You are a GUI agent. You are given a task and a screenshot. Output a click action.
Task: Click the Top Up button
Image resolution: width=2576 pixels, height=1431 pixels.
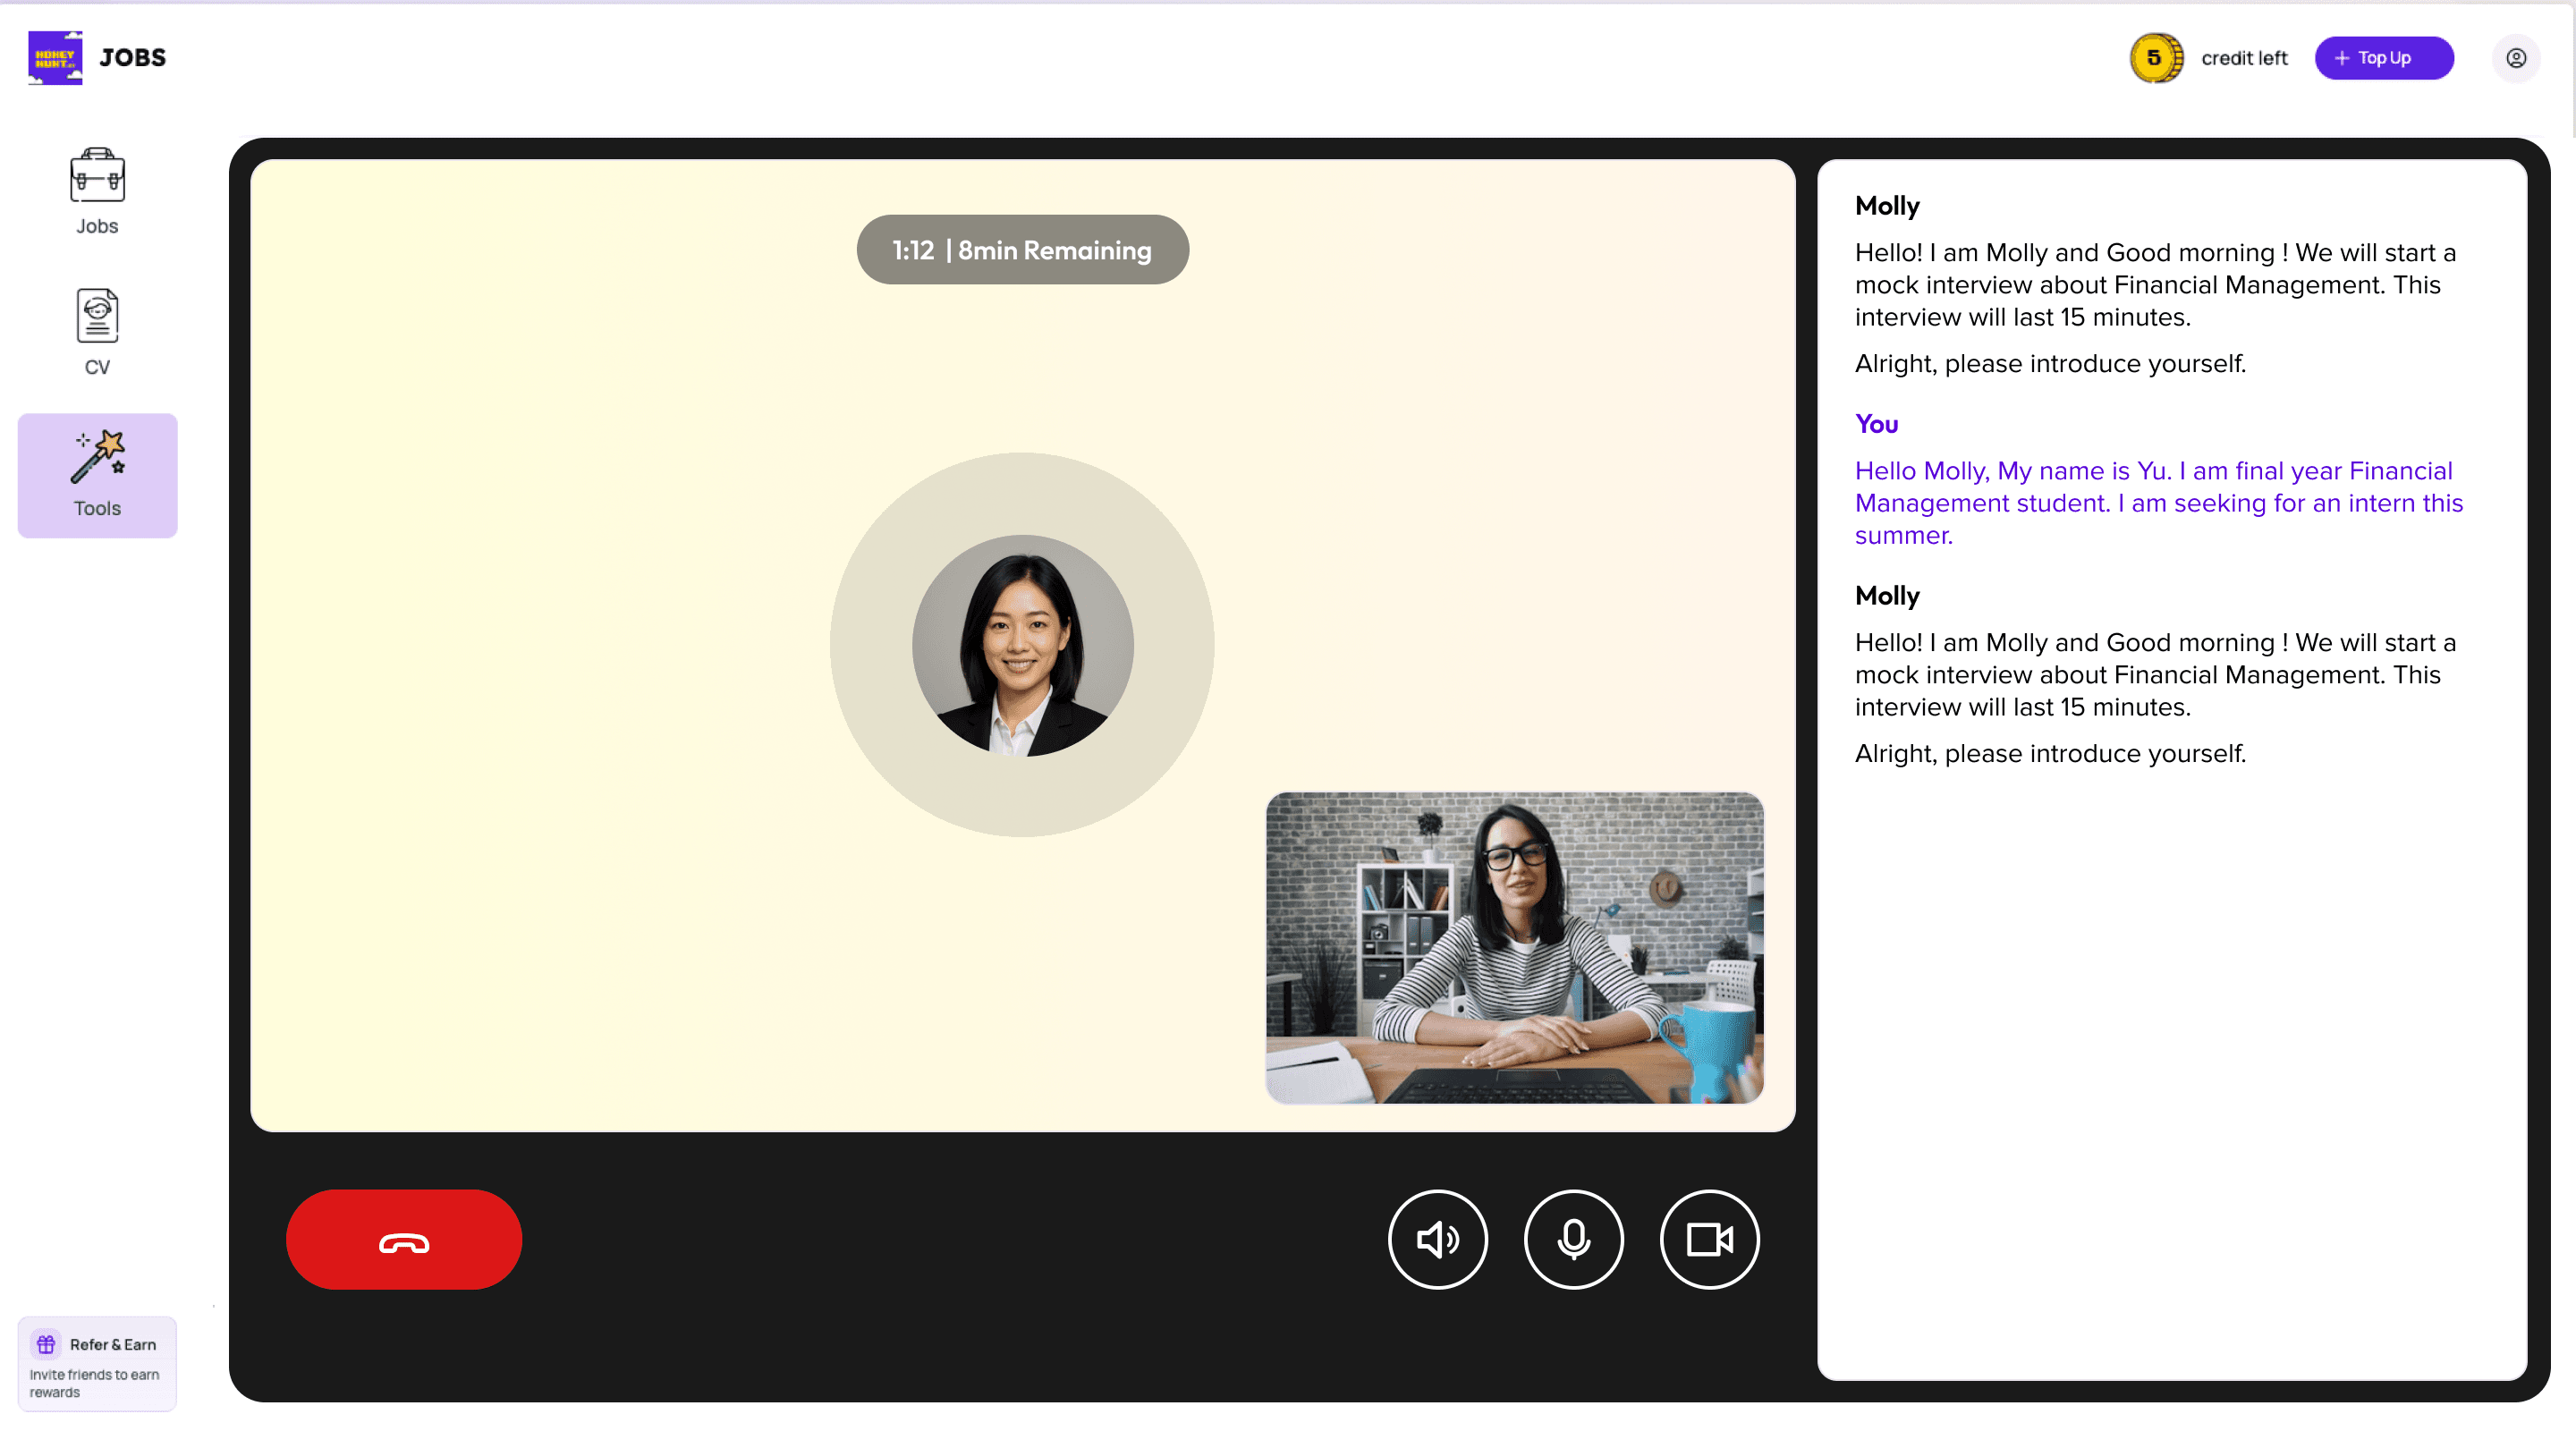[2384, 57]
